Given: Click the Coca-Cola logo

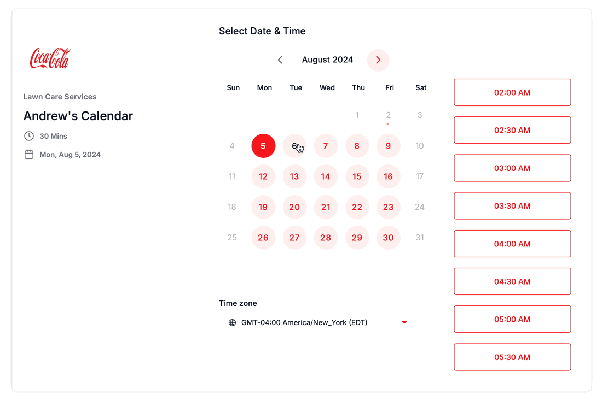Looking at the screenshot, I should pyautogui.click(x=50, y=58).
